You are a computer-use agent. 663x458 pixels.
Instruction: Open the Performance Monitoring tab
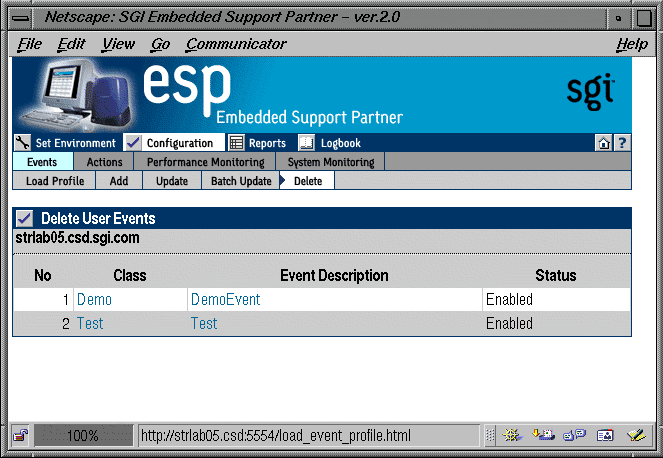pos(205,162)
